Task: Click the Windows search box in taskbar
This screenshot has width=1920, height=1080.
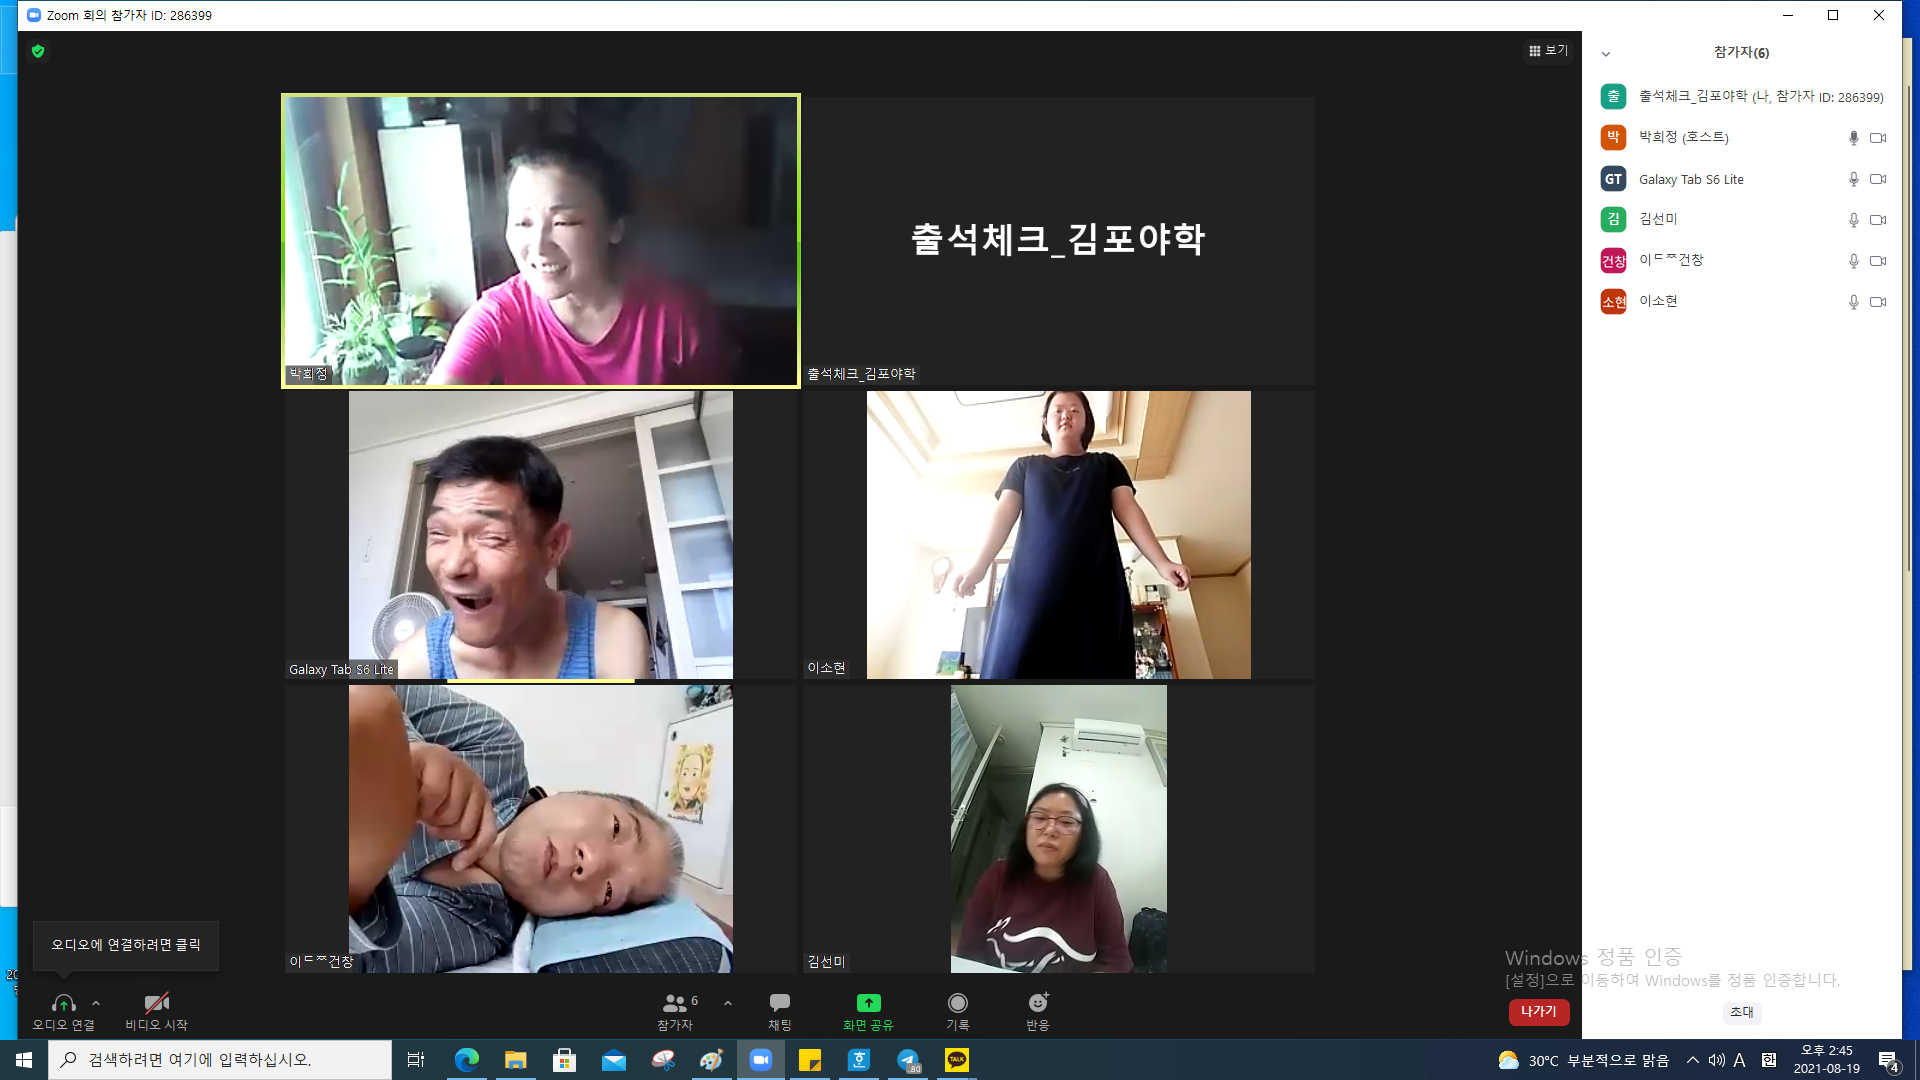Action: coord(220,1060)
